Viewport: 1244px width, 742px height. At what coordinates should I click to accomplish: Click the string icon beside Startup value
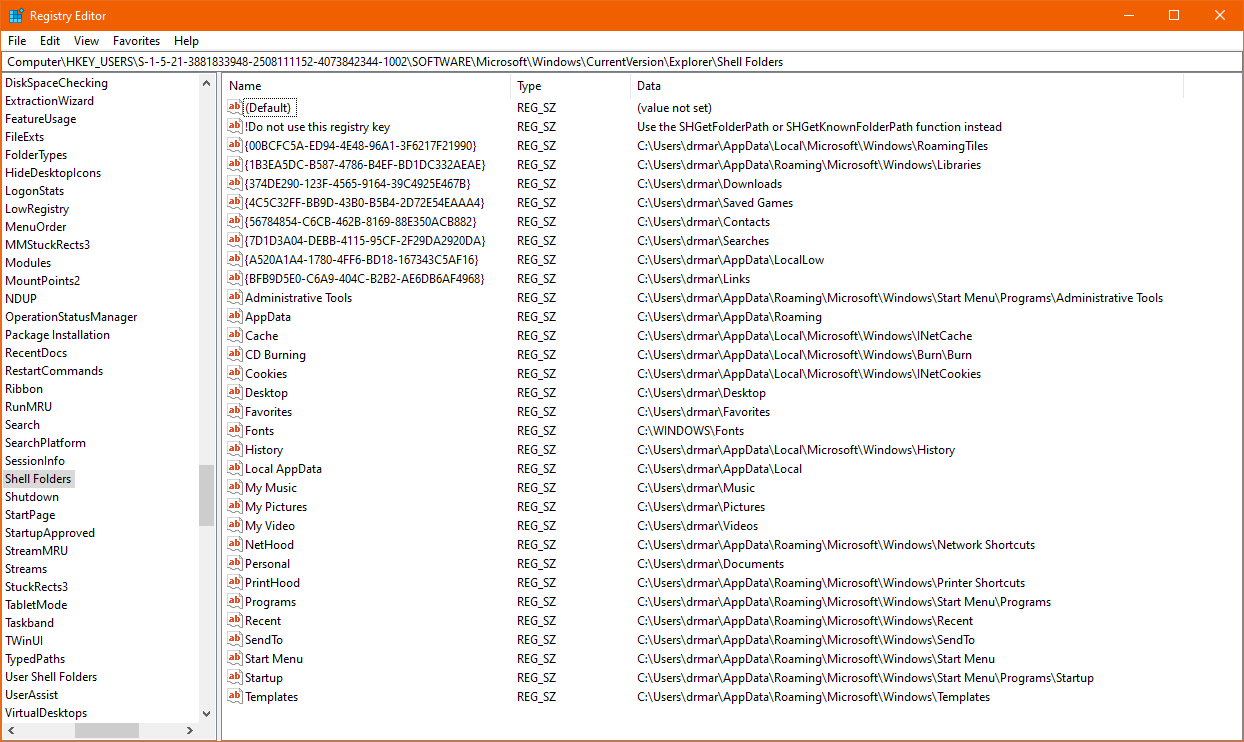(235, 677)
